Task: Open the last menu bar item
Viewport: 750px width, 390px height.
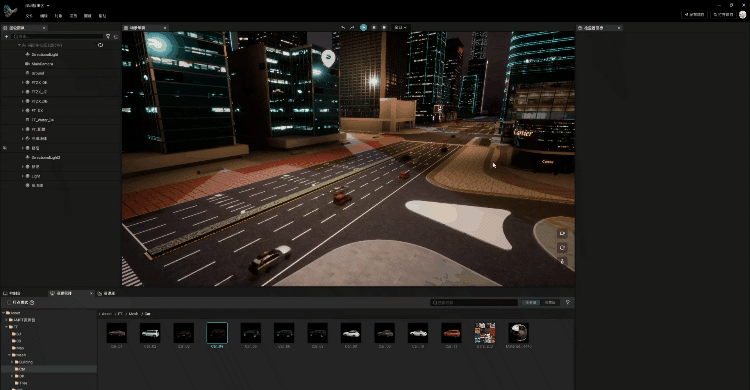Action: (102, 16)
